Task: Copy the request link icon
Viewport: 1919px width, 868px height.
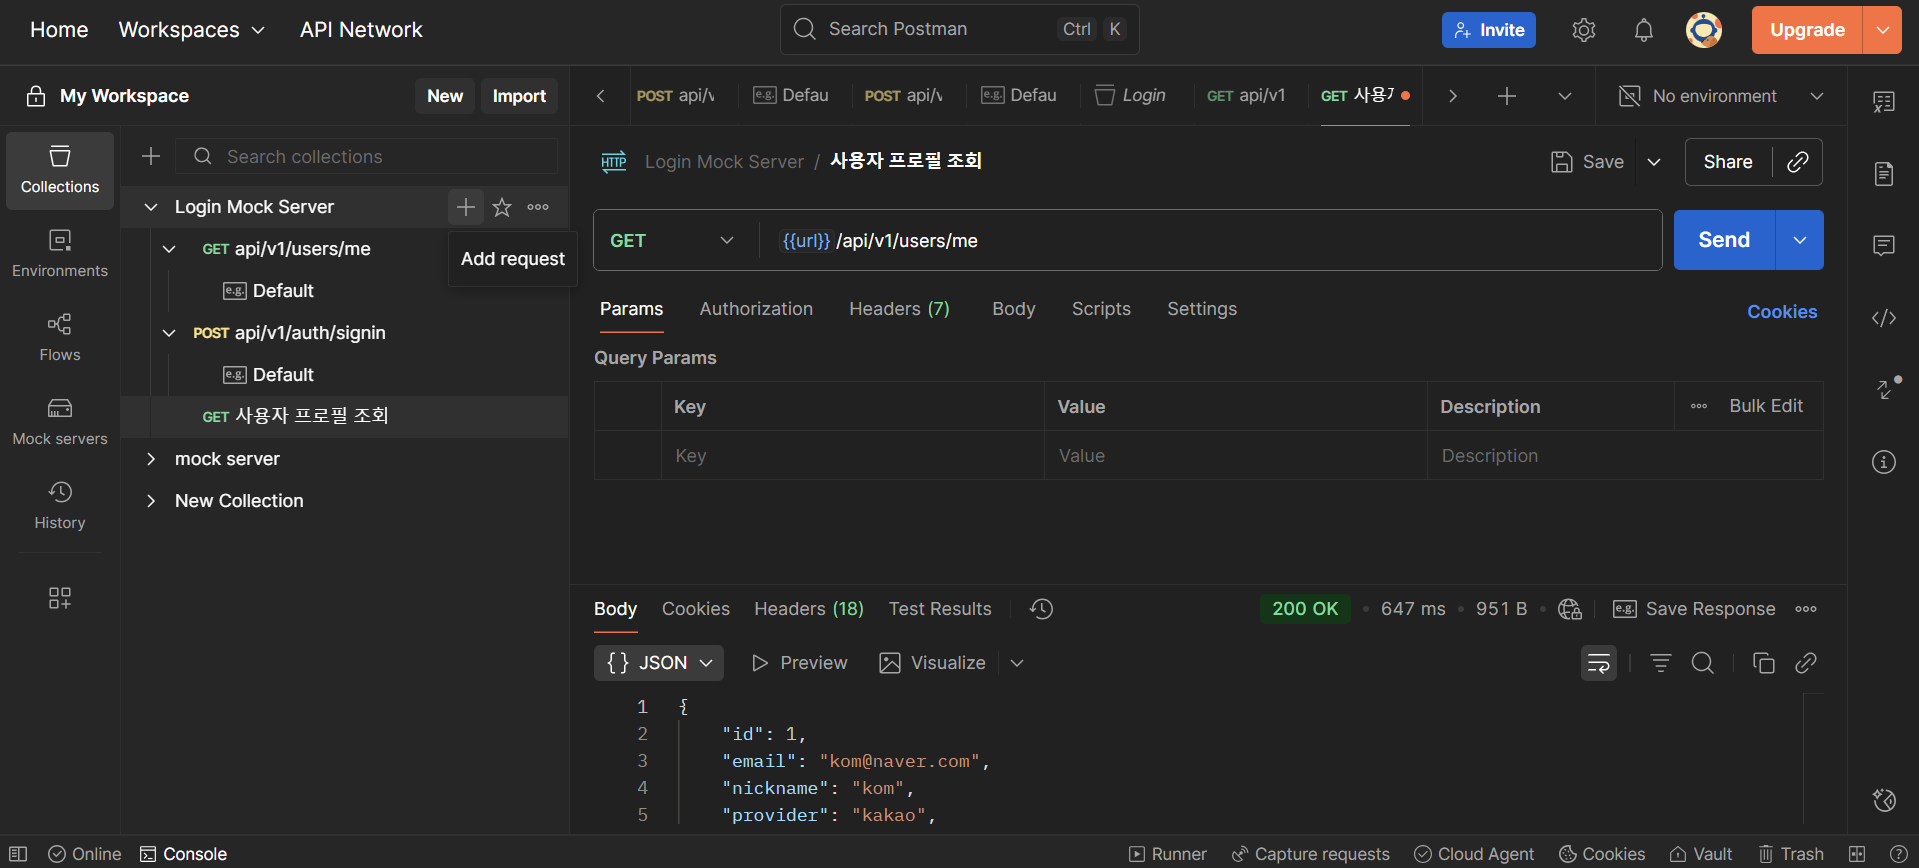Action: (x=1798, y=162)
